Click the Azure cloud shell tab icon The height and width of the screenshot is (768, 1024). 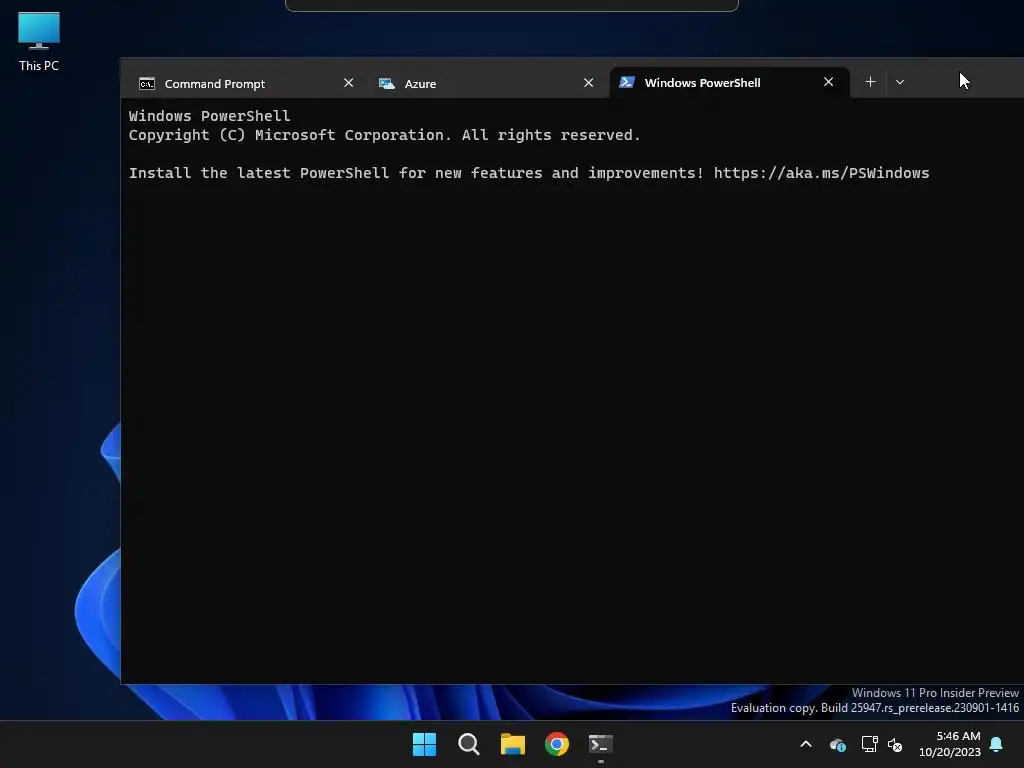click(387, 84)
